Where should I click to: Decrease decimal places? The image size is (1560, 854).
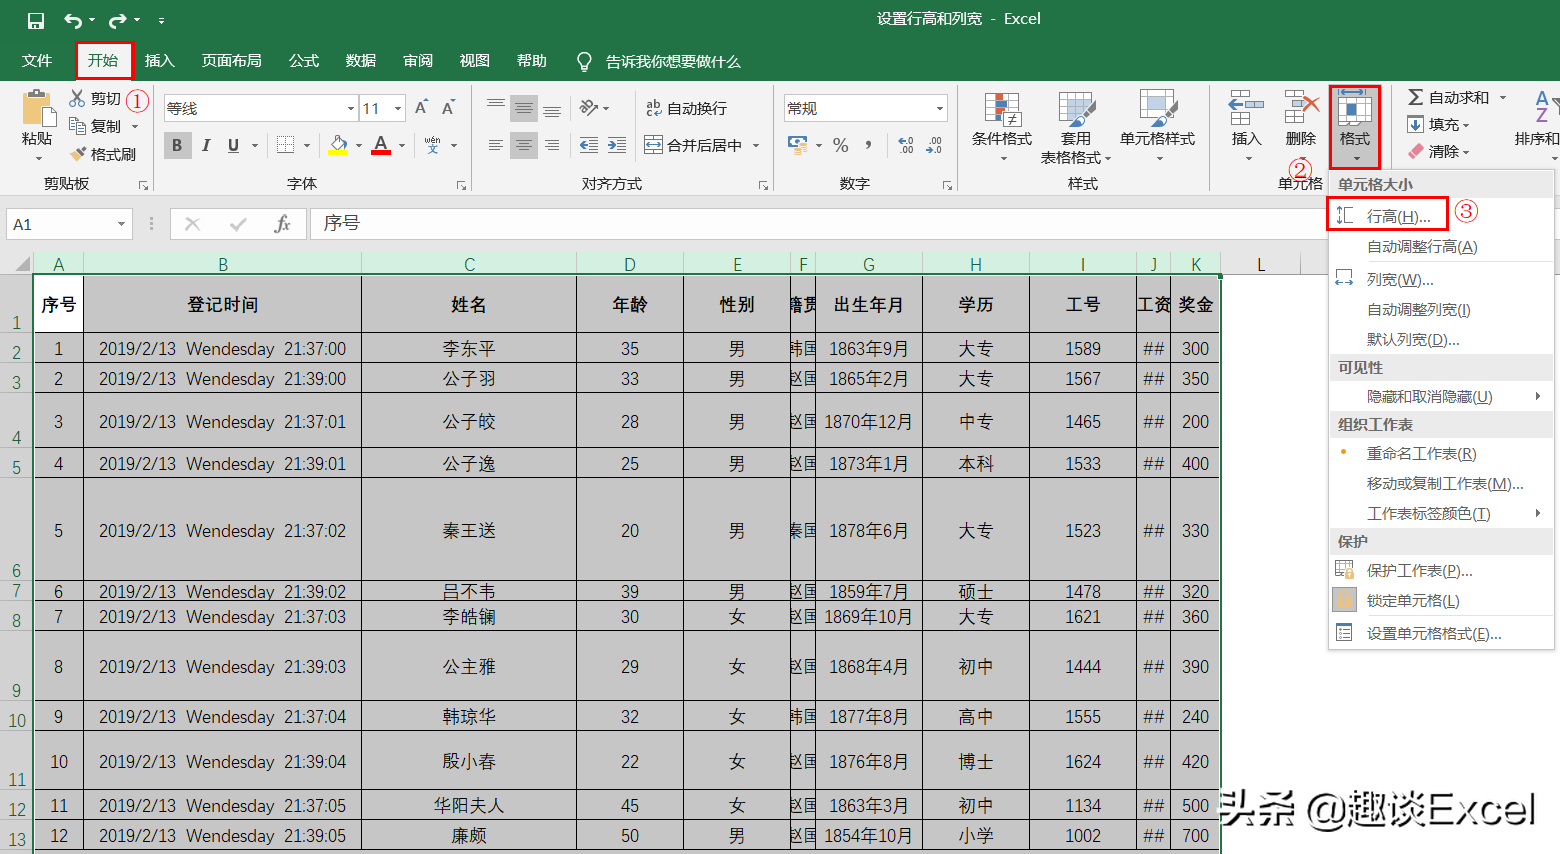coord(934,145)
